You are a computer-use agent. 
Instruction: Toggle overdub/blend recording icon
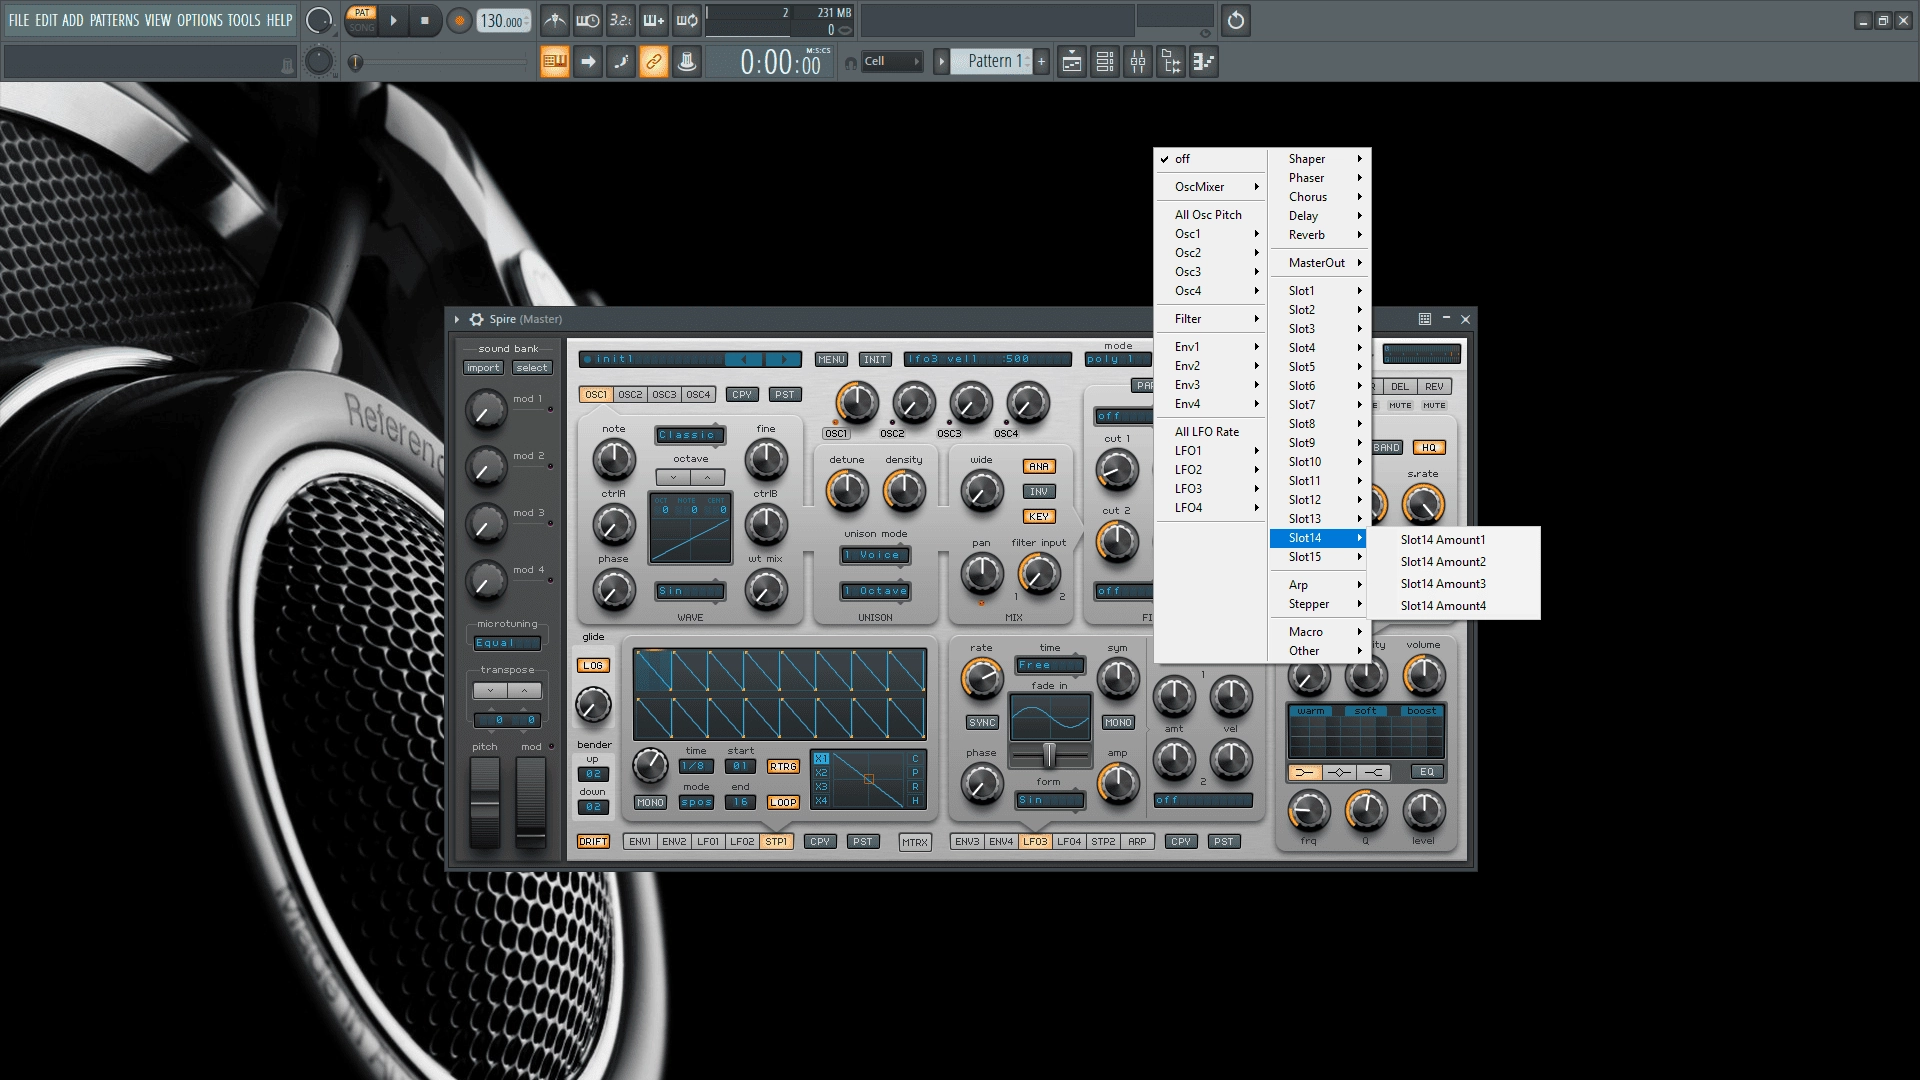point(654,20)
